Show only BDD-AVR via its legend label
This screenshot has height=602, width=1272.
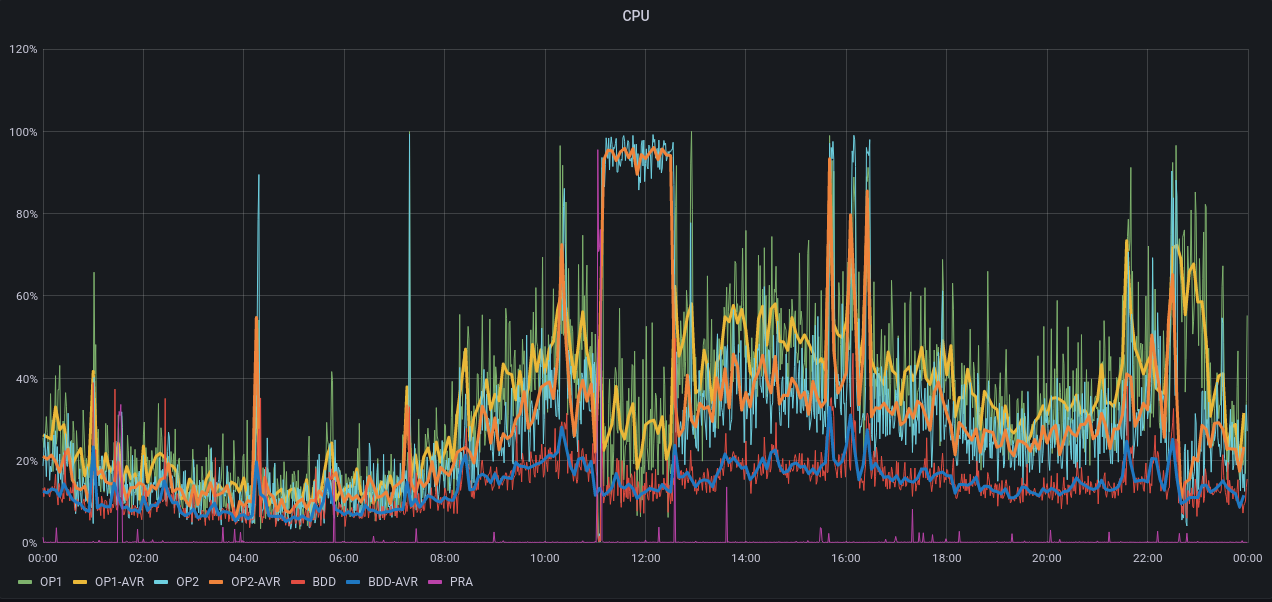(x=392, y=582)
